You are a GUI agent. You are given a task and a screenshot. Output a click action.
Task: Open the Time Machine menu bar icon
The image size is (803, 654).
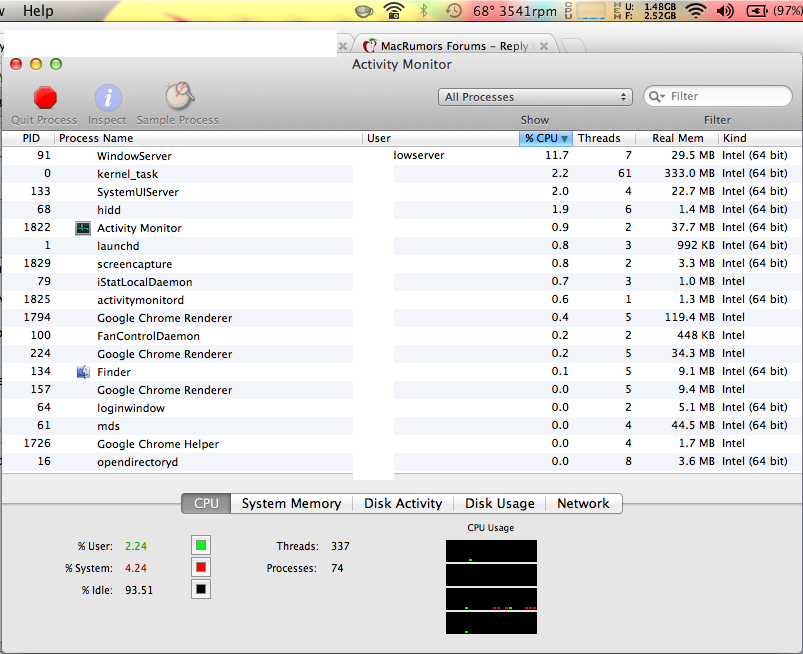point(453,10)
